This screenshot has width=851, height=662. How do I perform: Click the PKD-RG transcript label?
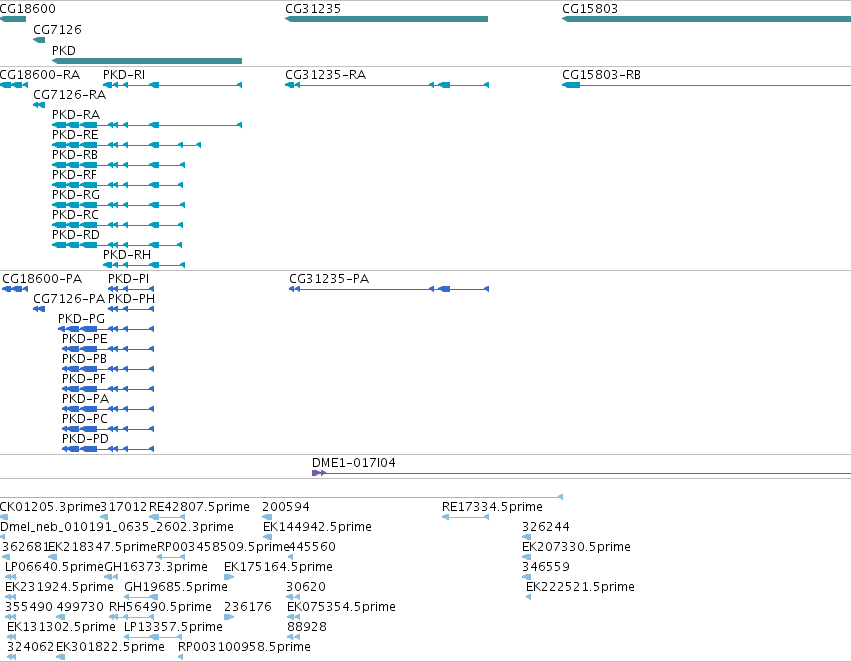coord(76,195)
